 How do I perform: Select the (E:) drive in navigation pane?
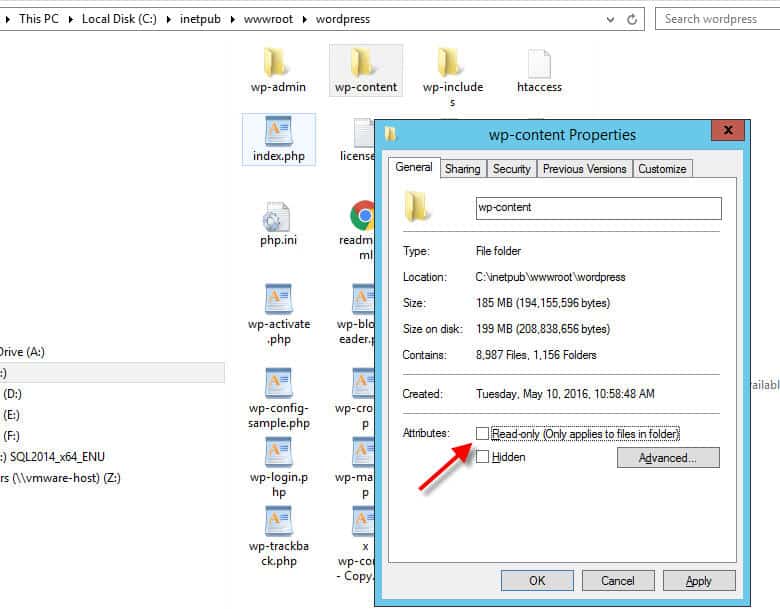click(11, 415)
